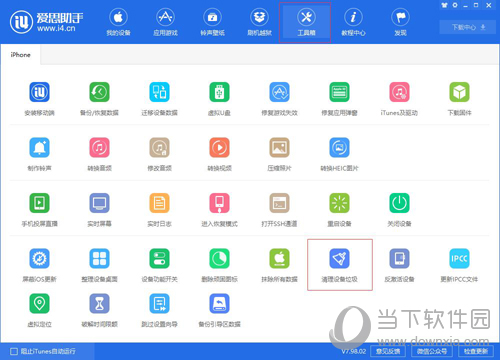
Task: Launch the 转换视频 convert video tool
Action: tap(219, 154)
